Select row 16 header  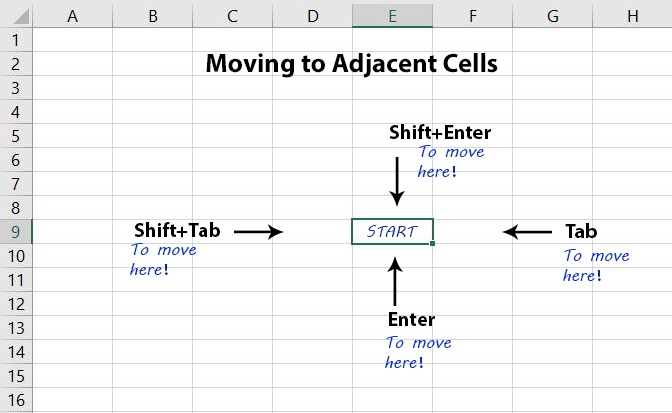tap(16, 400)
